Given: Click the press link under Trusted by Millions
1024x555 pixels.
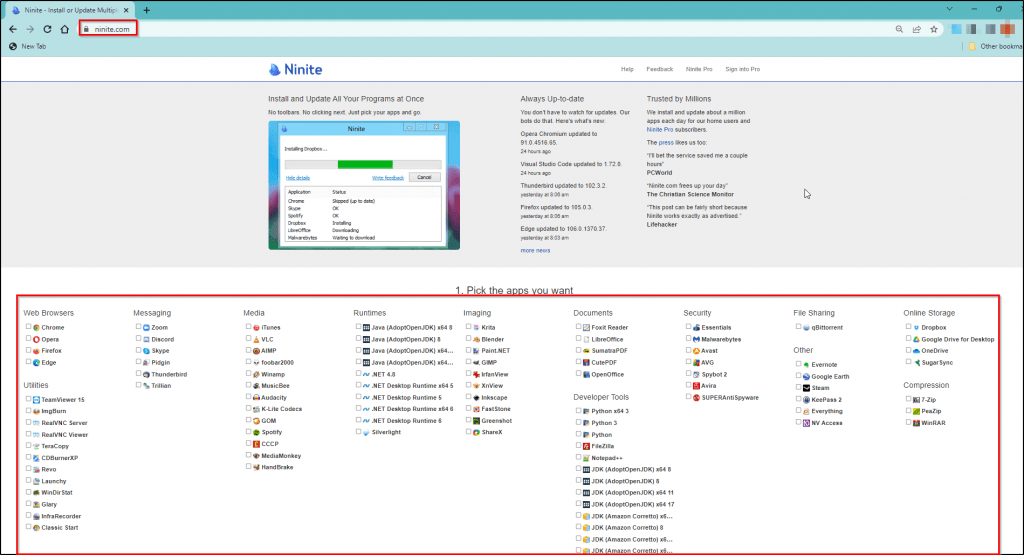Looking at the screenshot, I should click(665, 142).
